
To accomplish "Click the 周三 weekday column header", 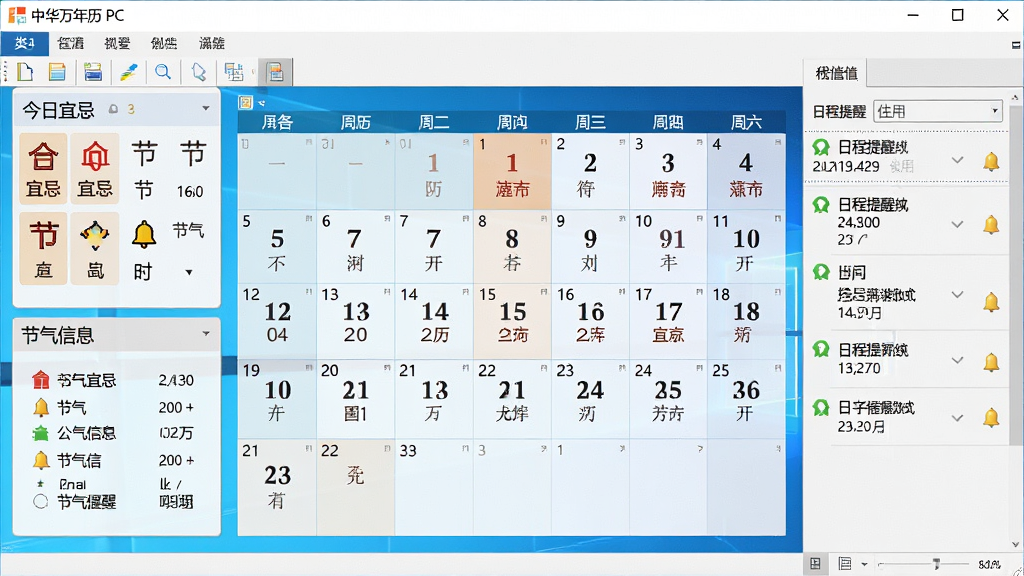I will pyautogui.click(x=590, y=122).
